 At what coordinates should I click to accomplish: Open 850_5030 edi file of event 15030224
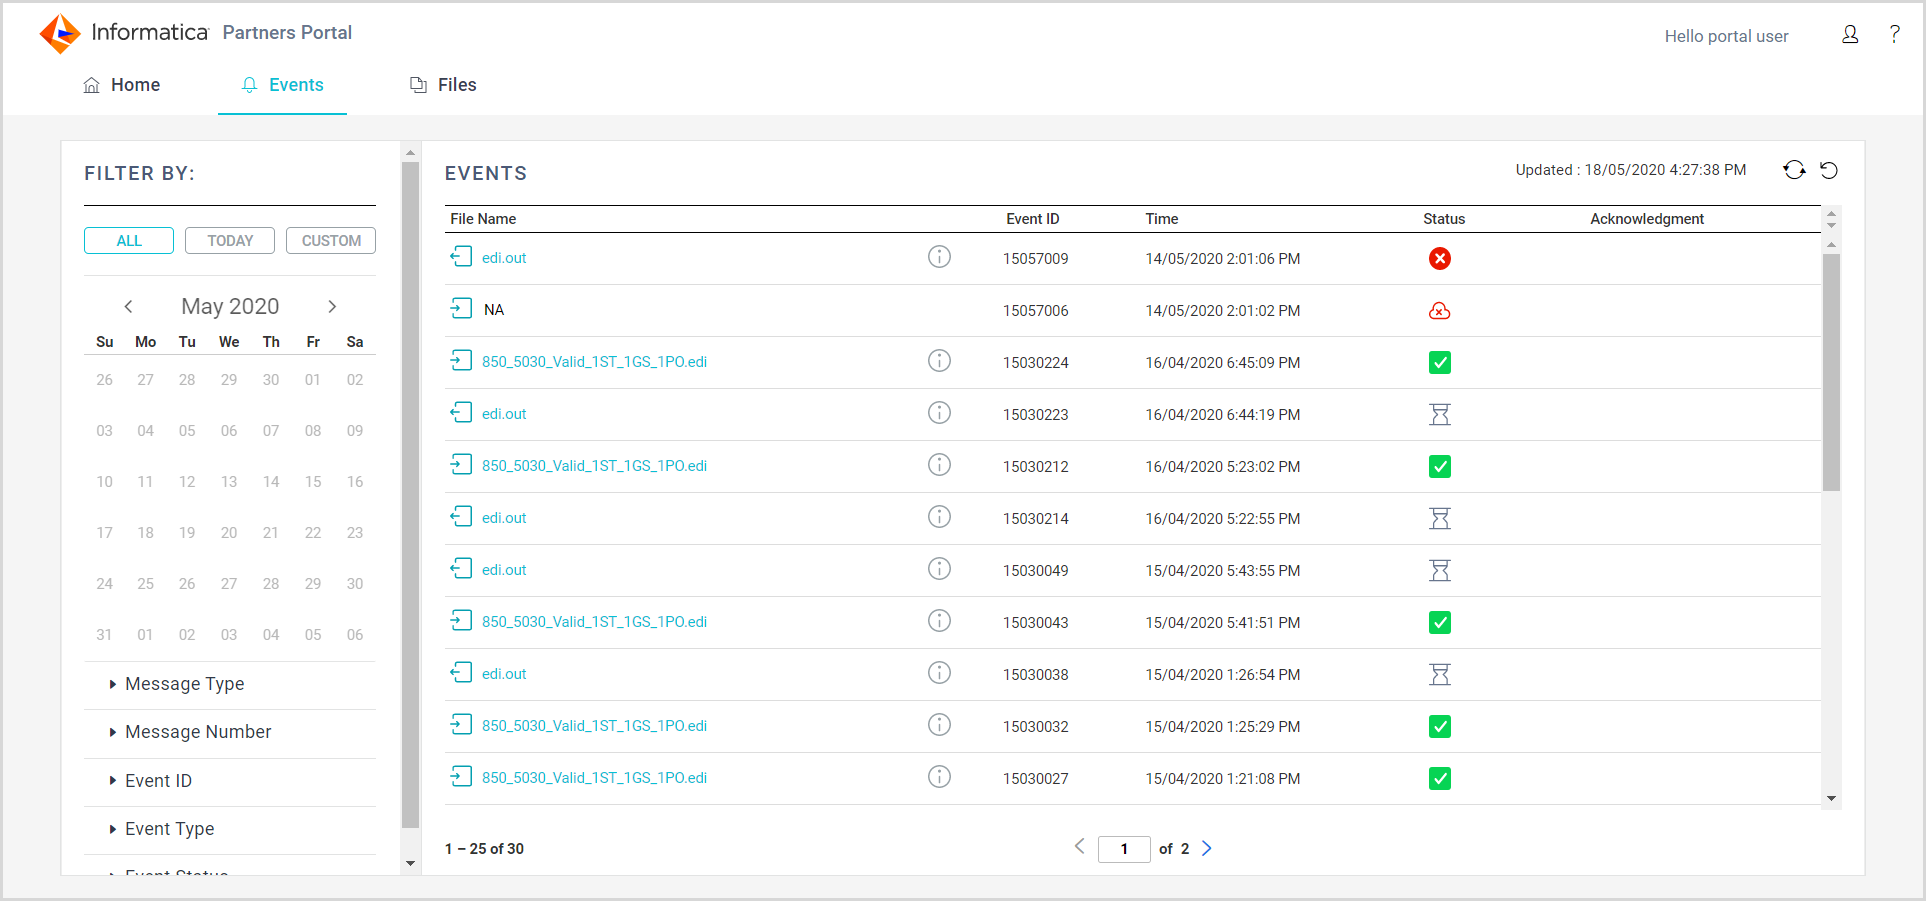point(594,362)
